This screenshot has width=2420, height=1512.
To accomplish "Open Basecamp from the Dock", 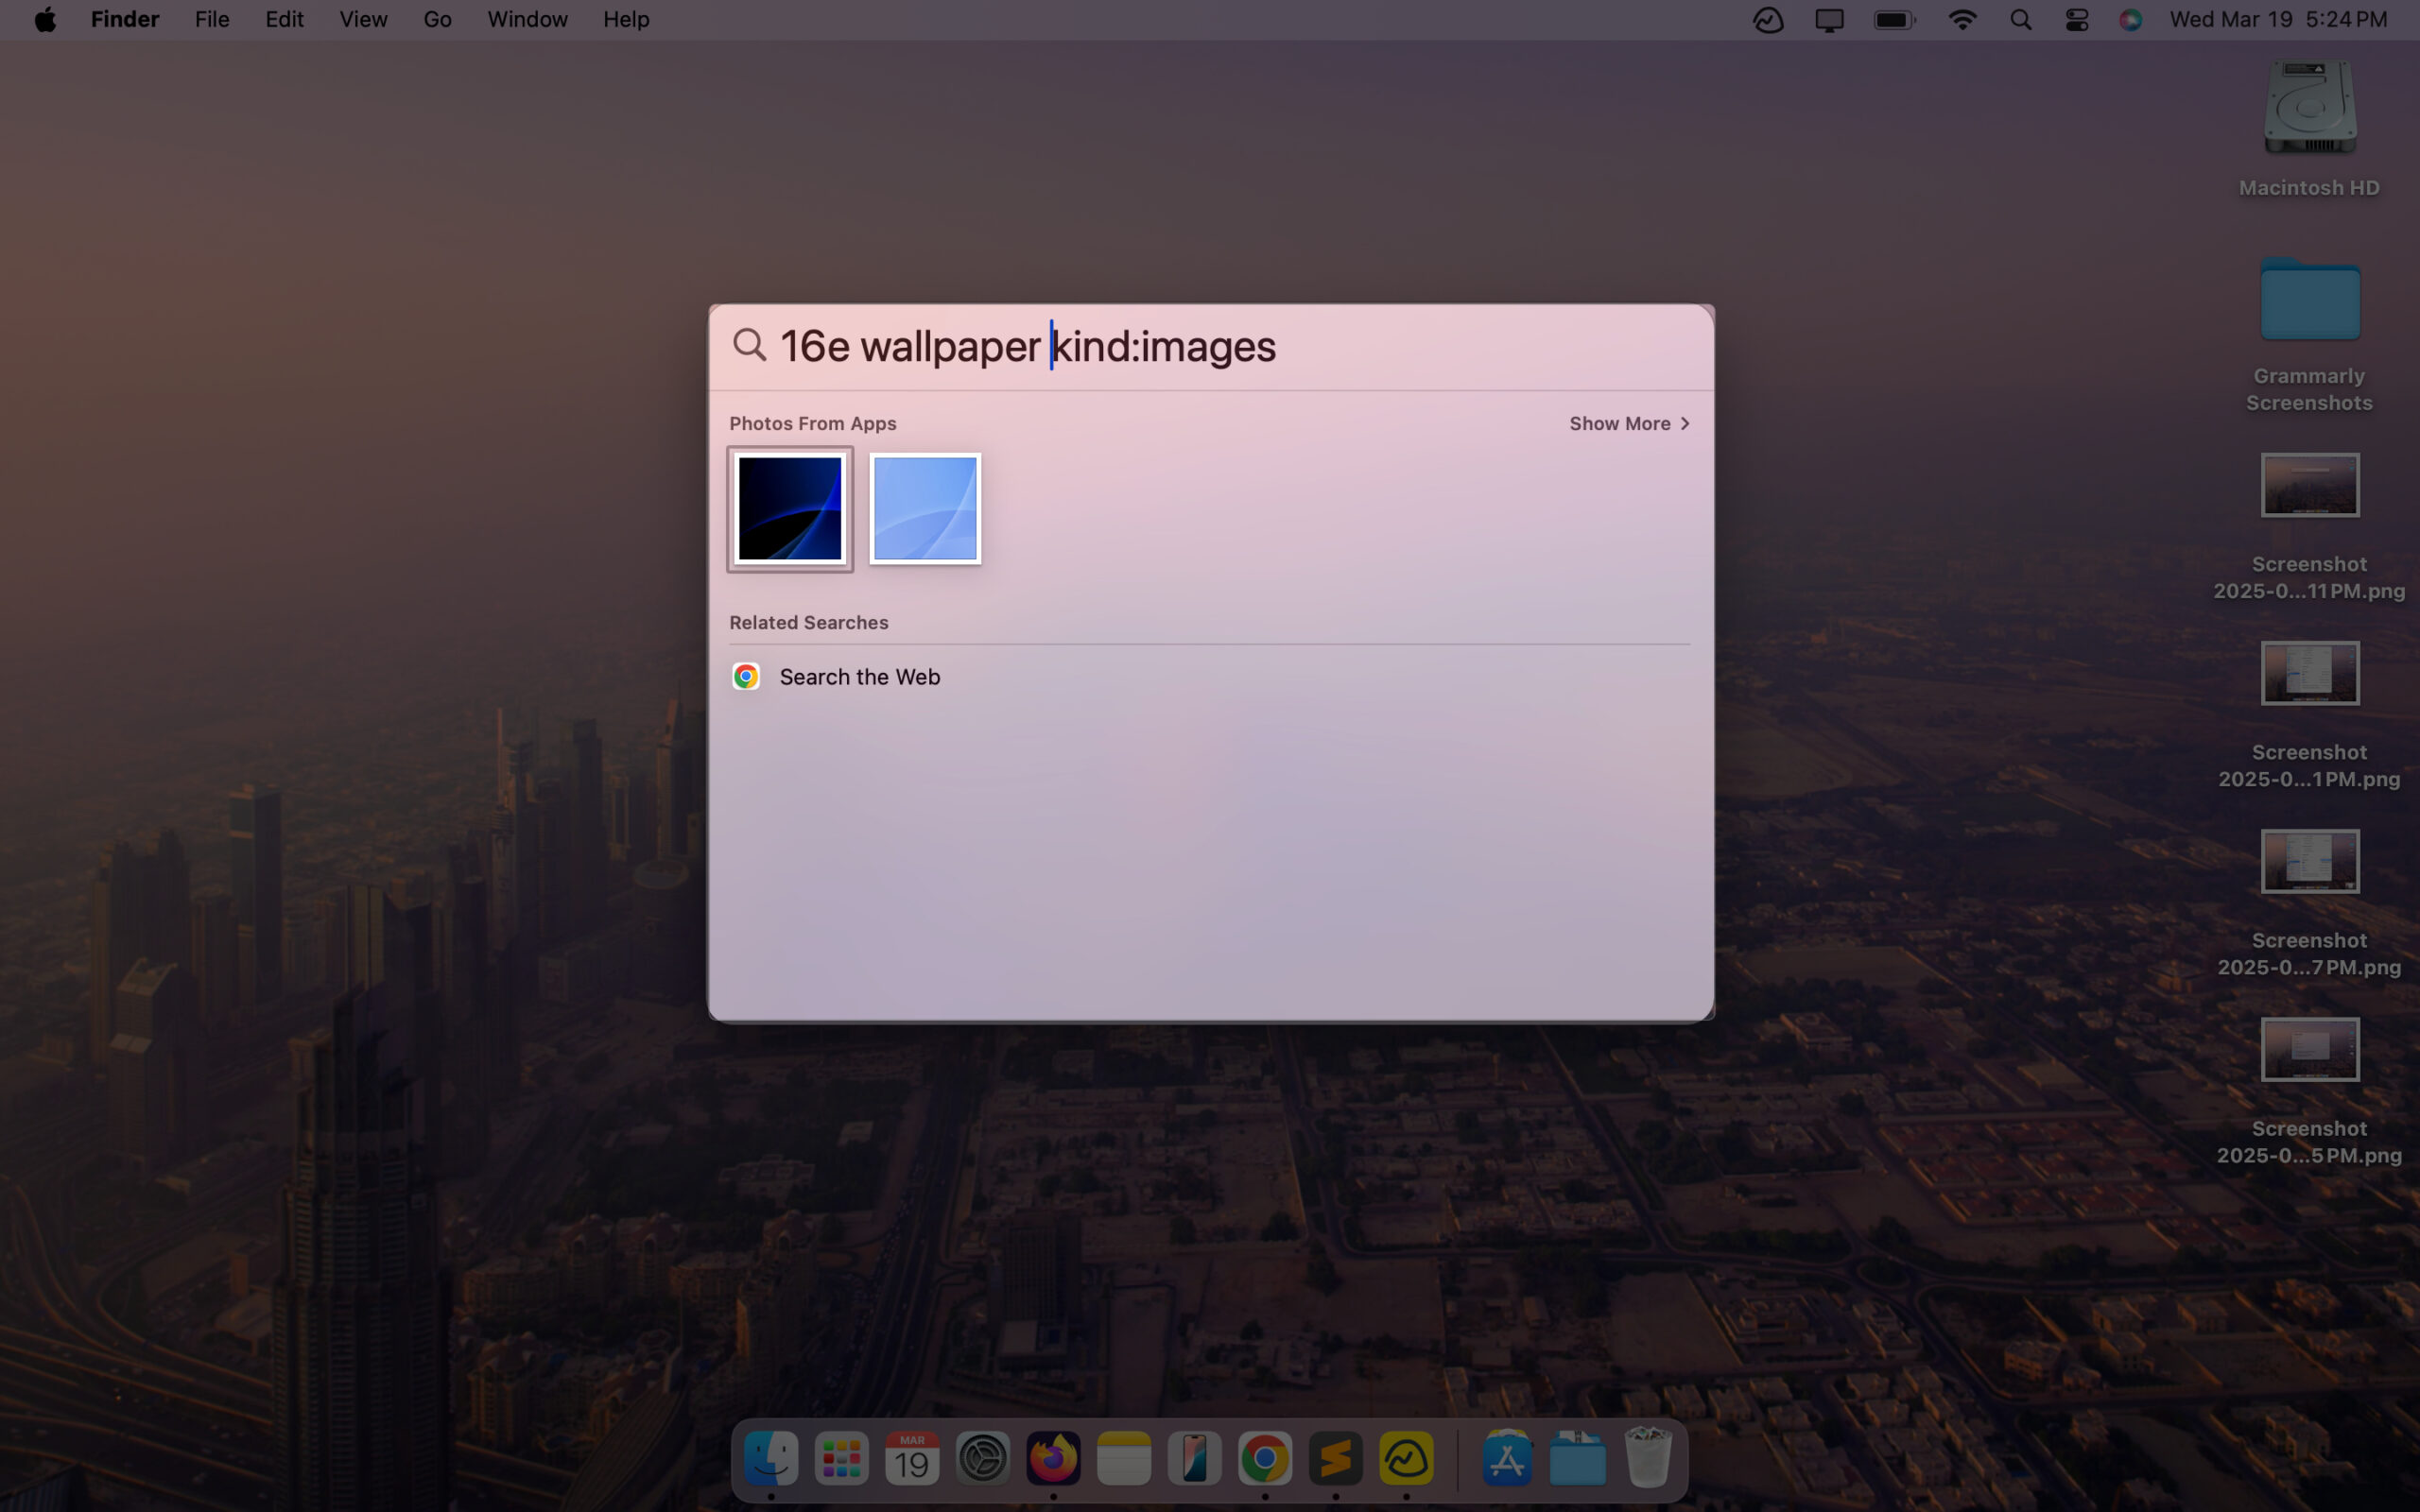I will pyautogui.click(x=1406, y=1459).
